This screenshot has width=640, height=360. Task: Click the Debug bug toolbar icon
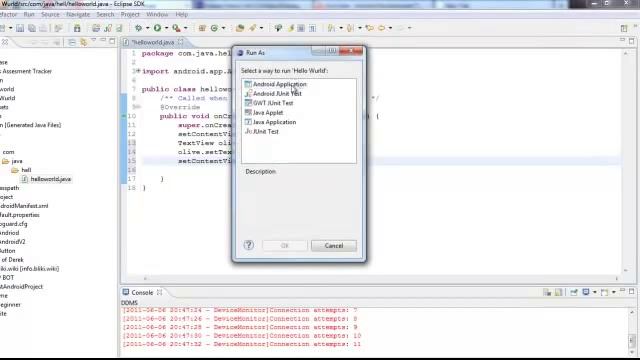pos(138,28)
